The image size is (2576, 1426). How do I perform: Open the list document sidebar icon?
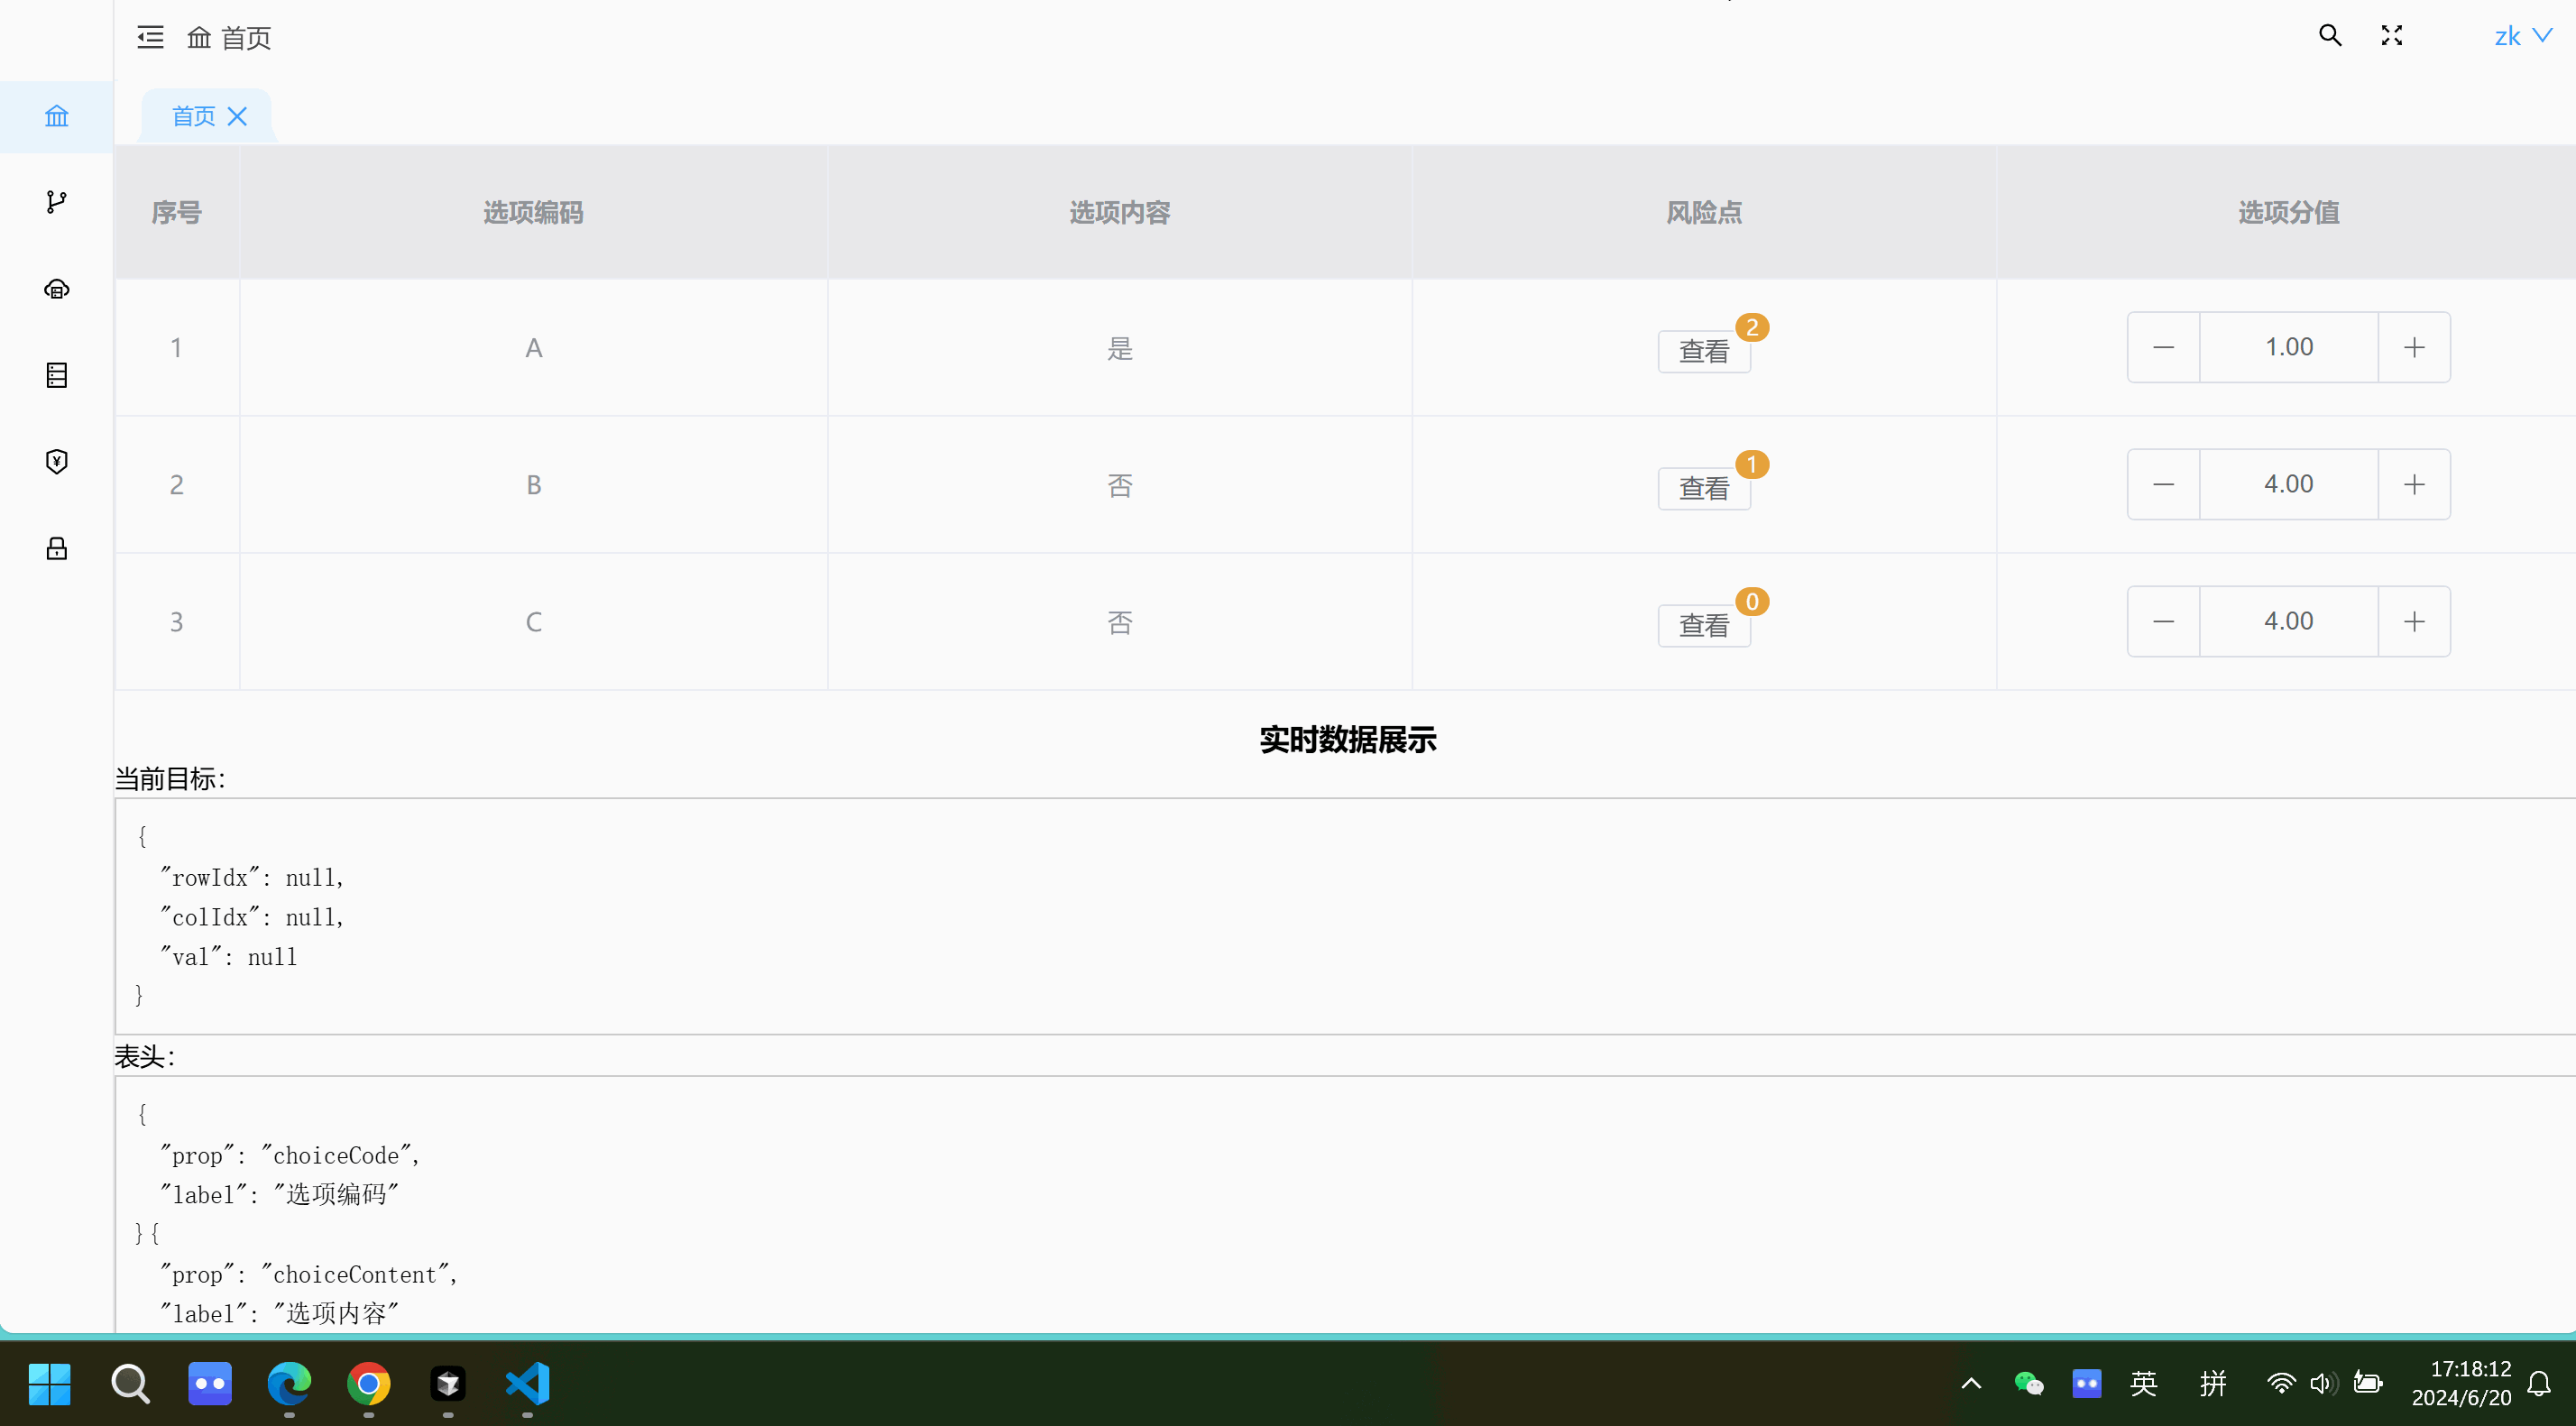pos(56,375)
